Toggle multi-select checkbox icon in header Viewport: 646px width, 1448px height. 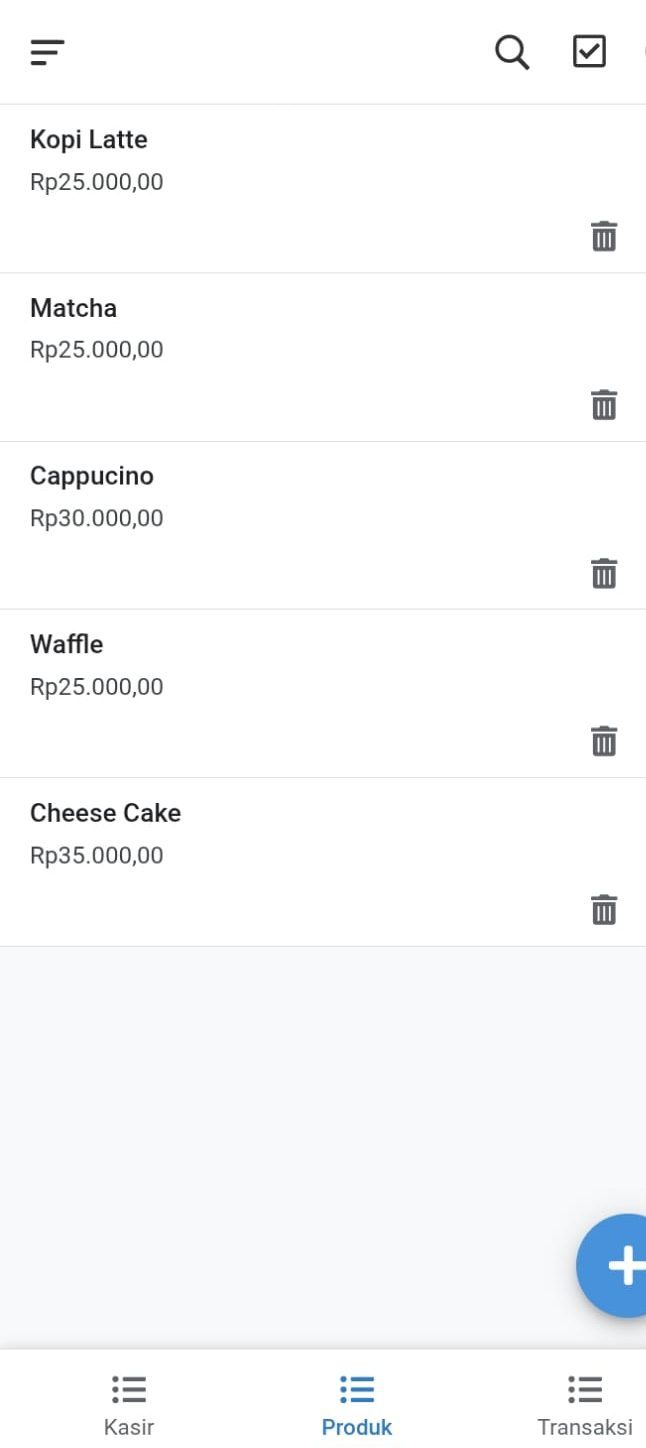point(589,51)
